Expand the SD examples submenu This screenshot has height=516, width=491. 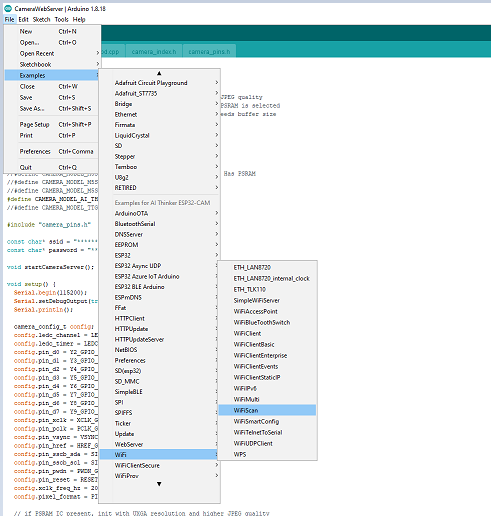pos(160,146)
